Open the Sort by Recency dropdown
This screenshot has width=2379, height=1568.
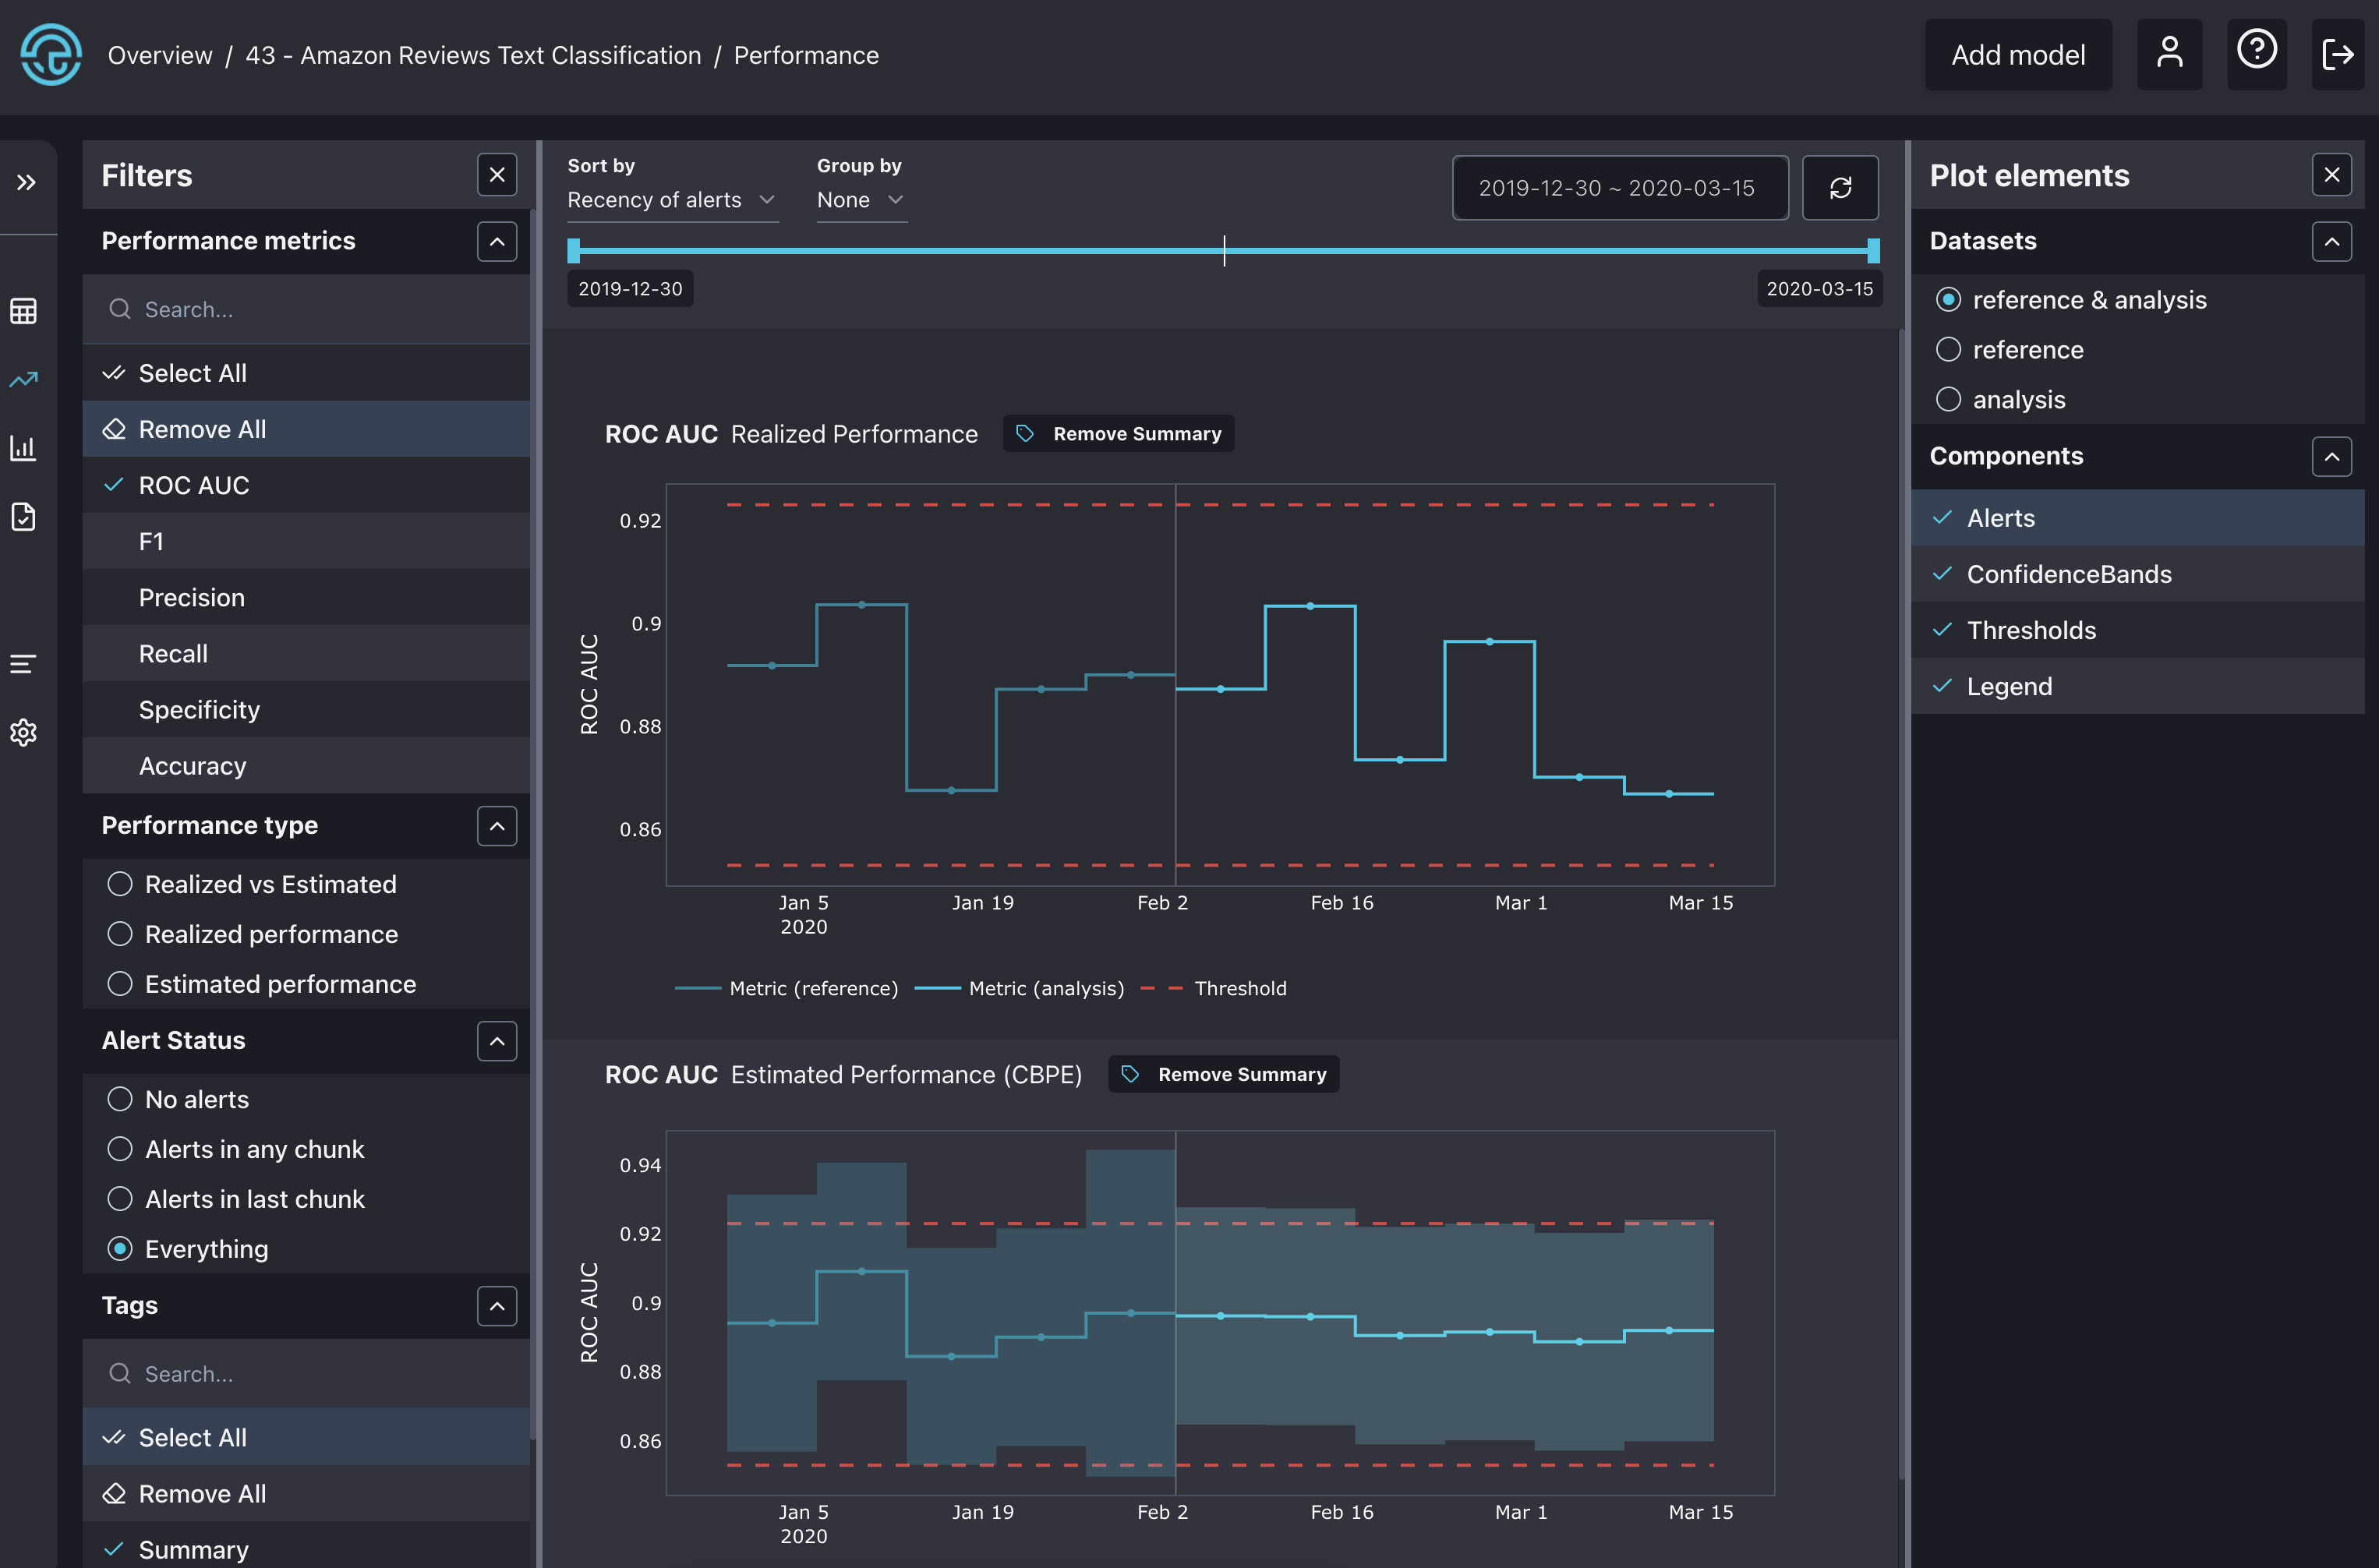coord(671,200)
